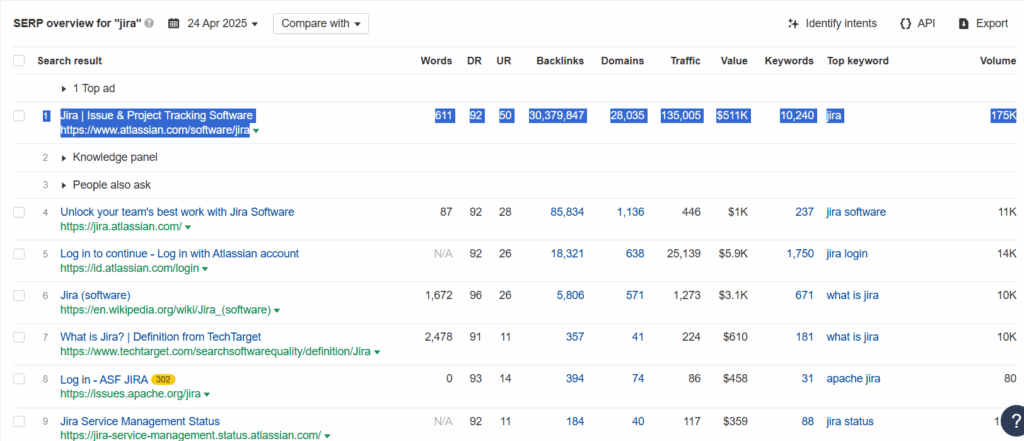The width and height of the screenshot is (1024, 441).
Task: Click top keyword 'jira software'
Action: coord(856,212)
